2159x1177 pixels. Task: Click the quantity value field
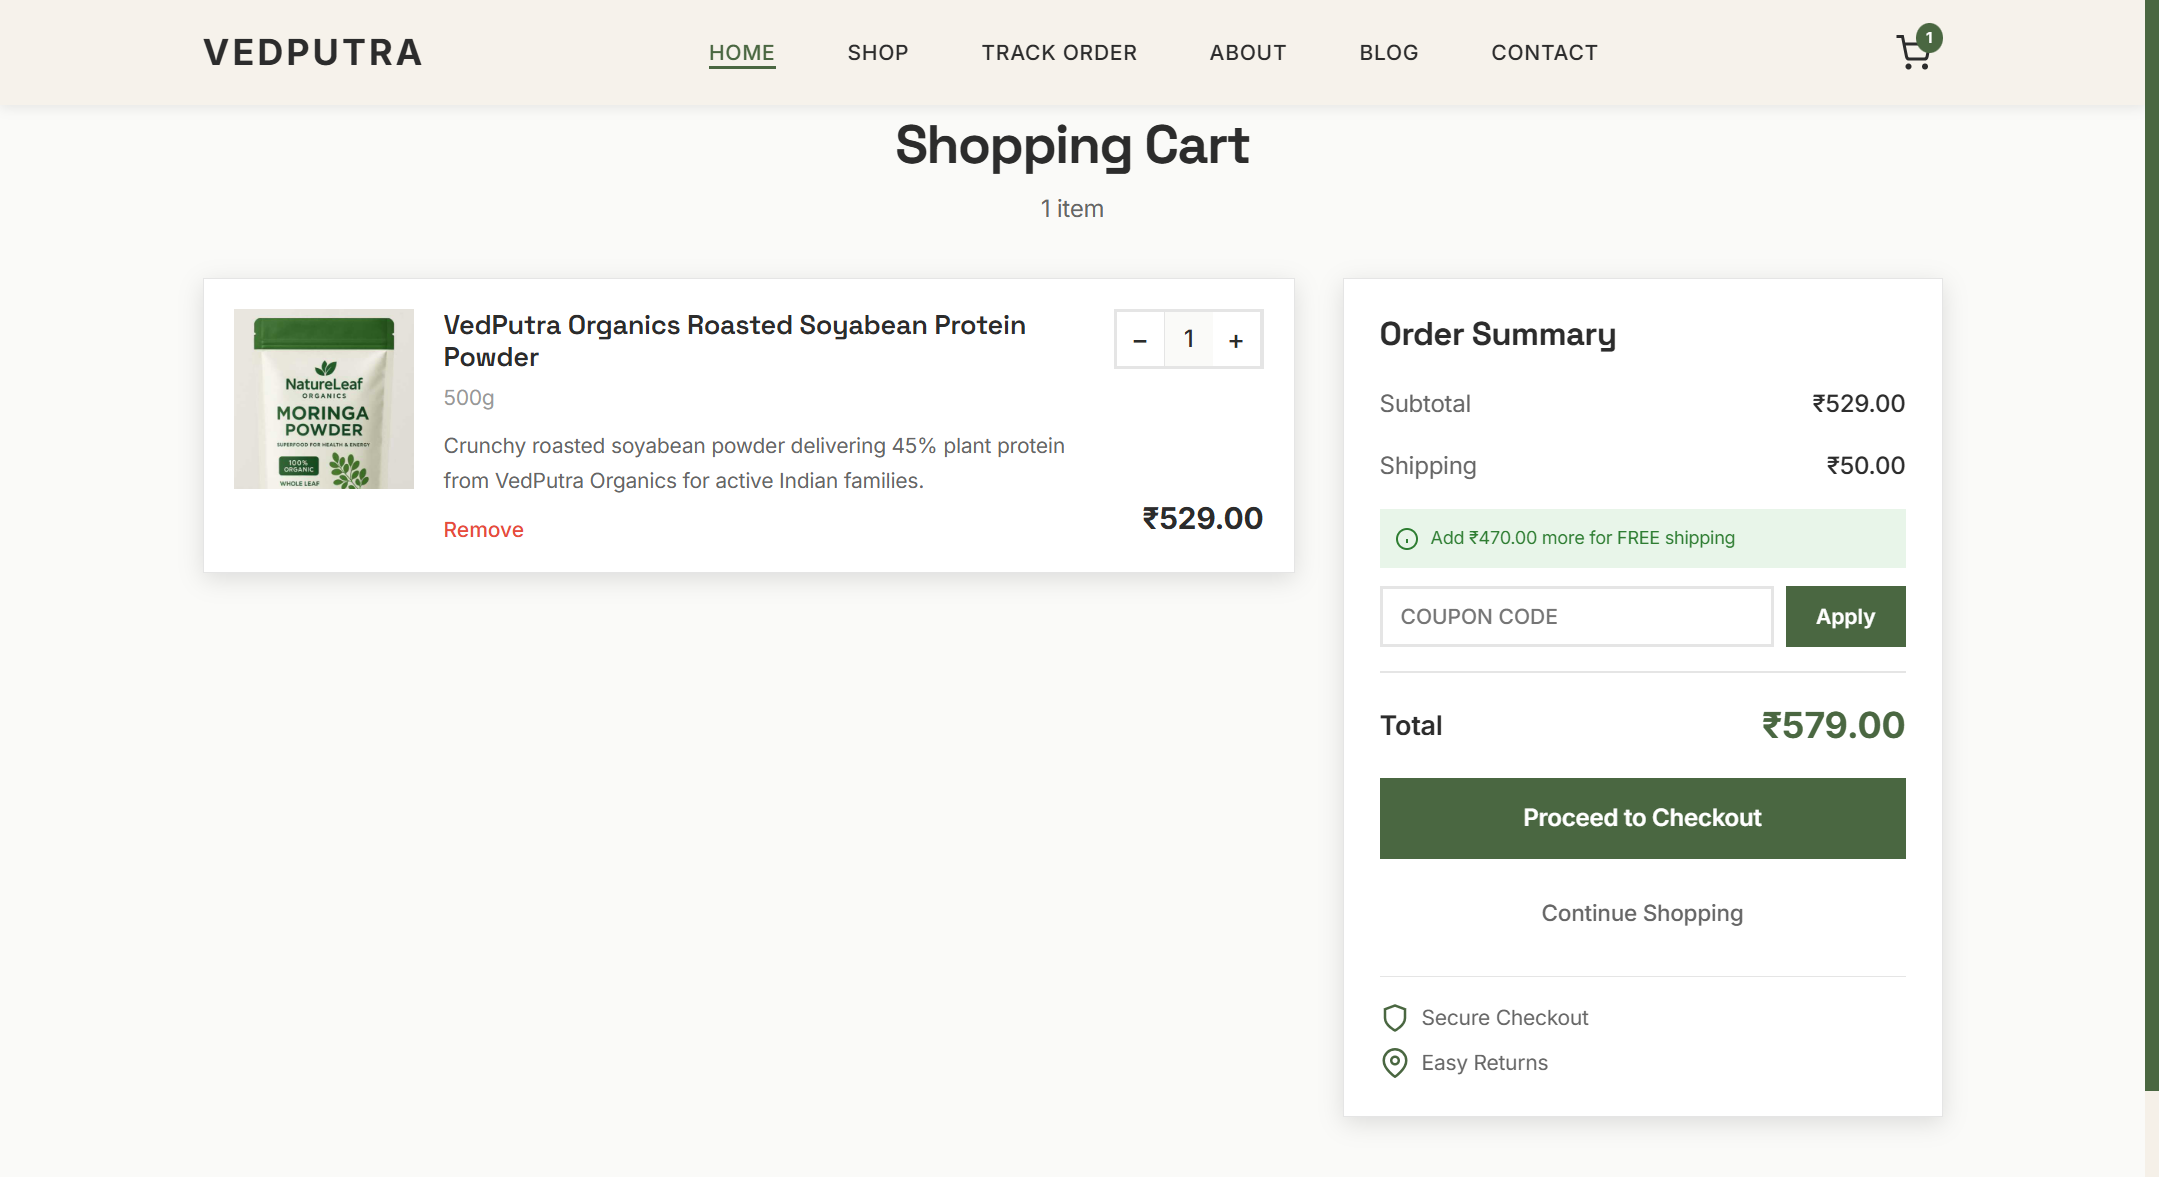(1188, 340)
